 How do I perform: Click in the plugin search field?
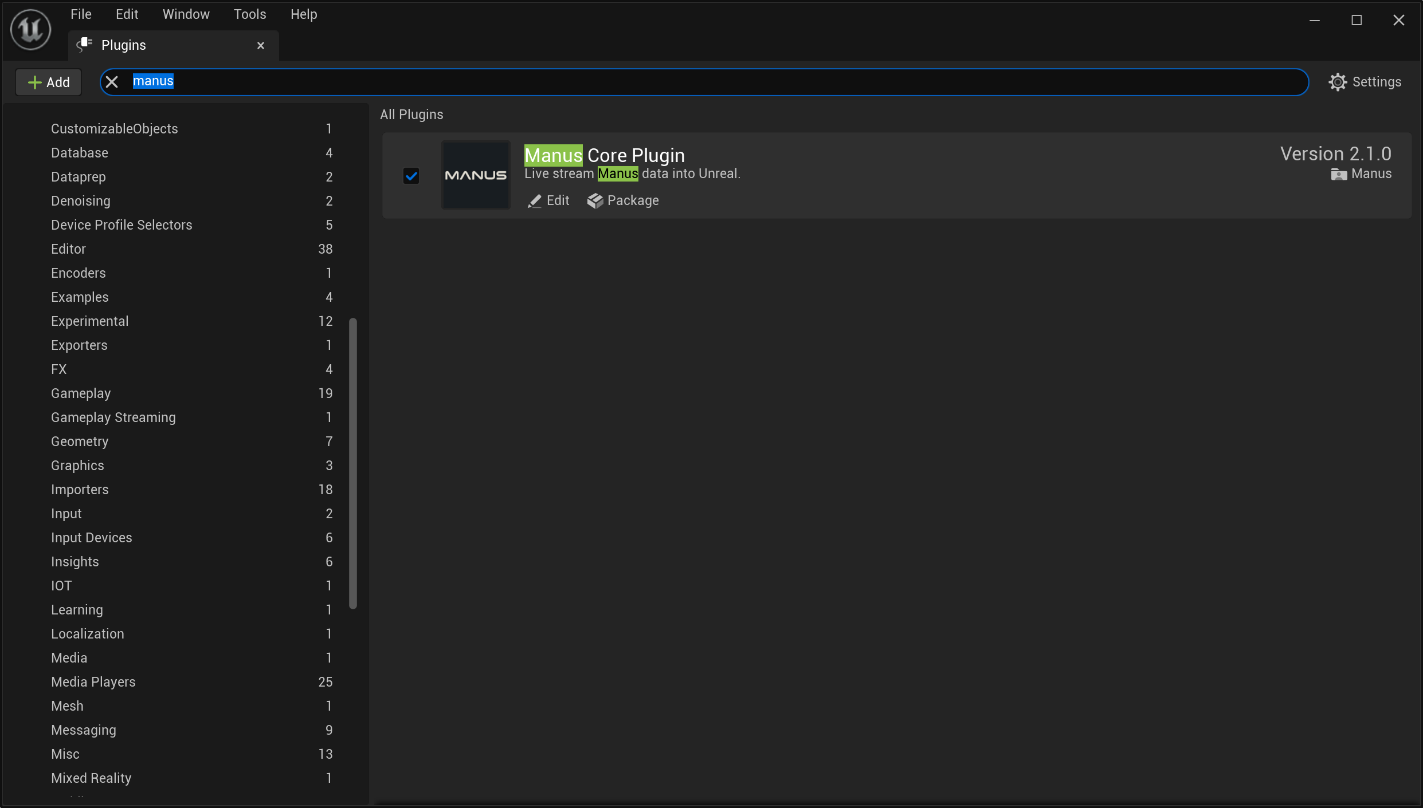[x=700, y=82]
